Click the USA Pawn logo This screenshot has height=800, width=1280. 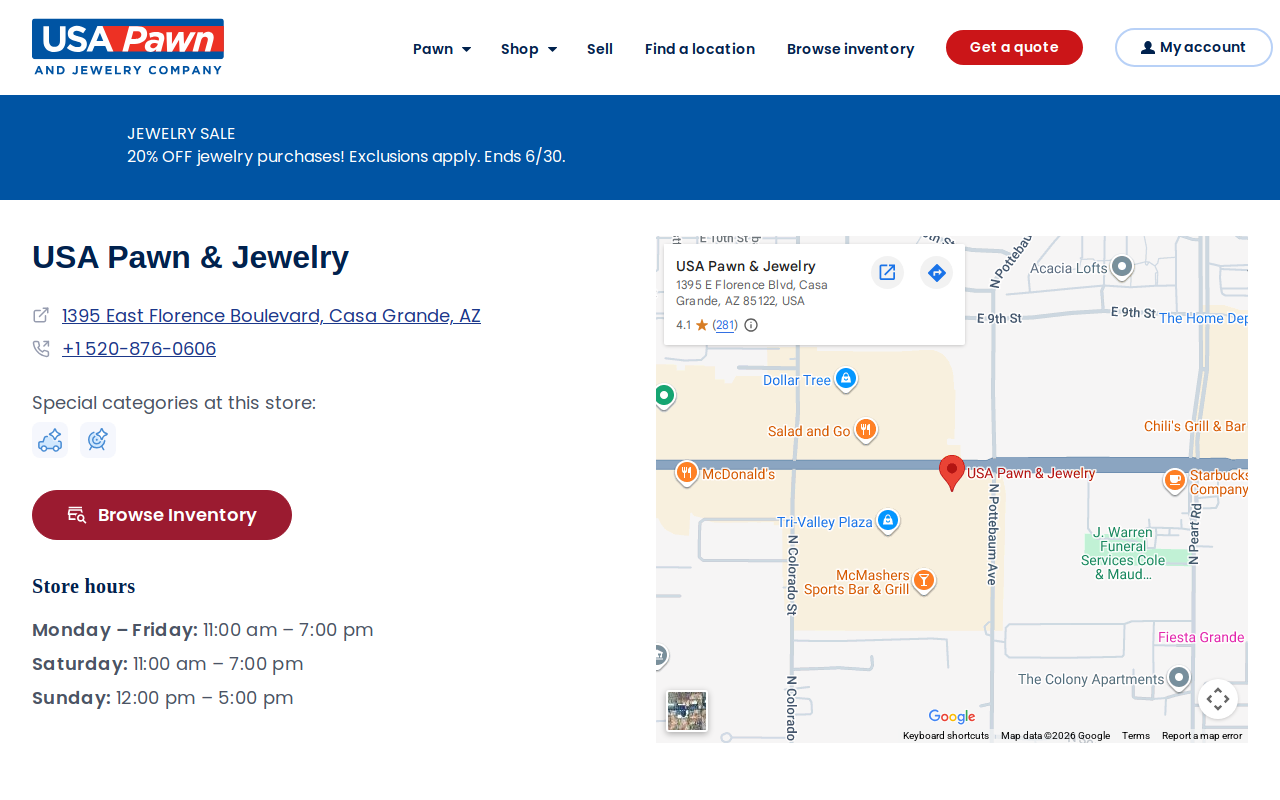coord(128,47)
